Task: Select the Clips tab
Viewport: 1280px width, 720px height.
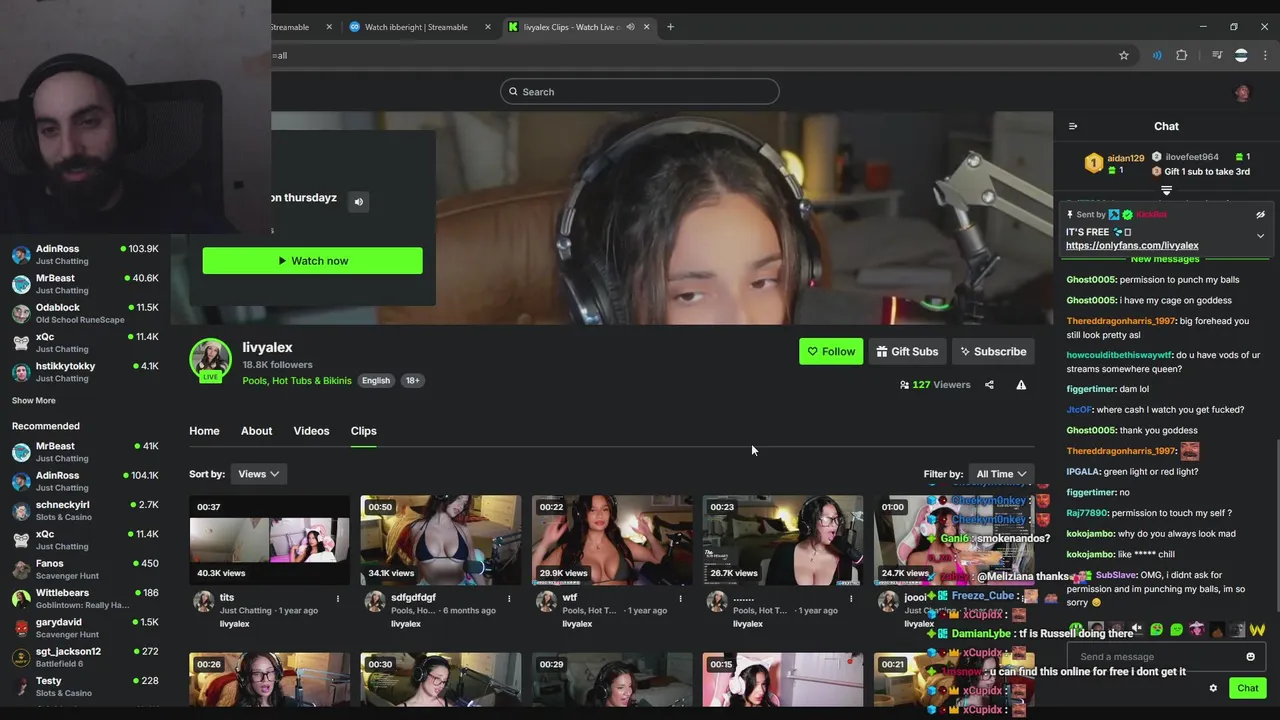Action: pyautogui.click(x=363, y=431)
